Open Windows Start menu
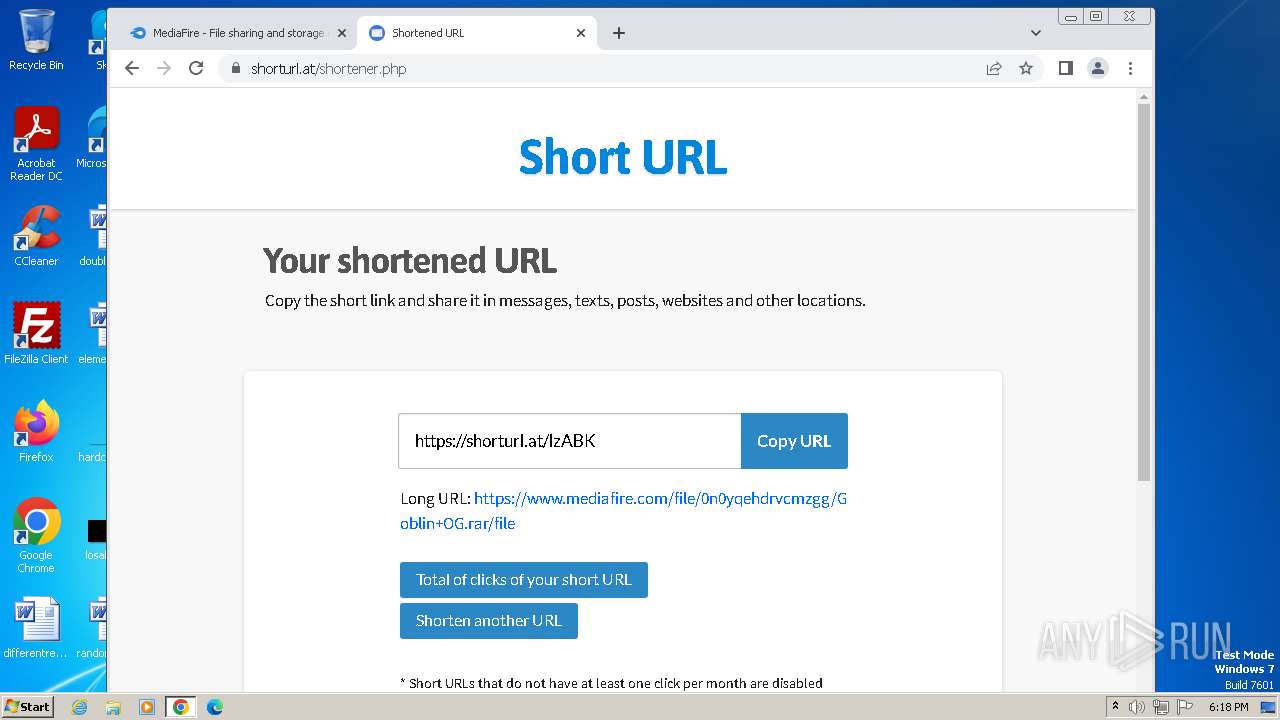 (x=27, y=706)
